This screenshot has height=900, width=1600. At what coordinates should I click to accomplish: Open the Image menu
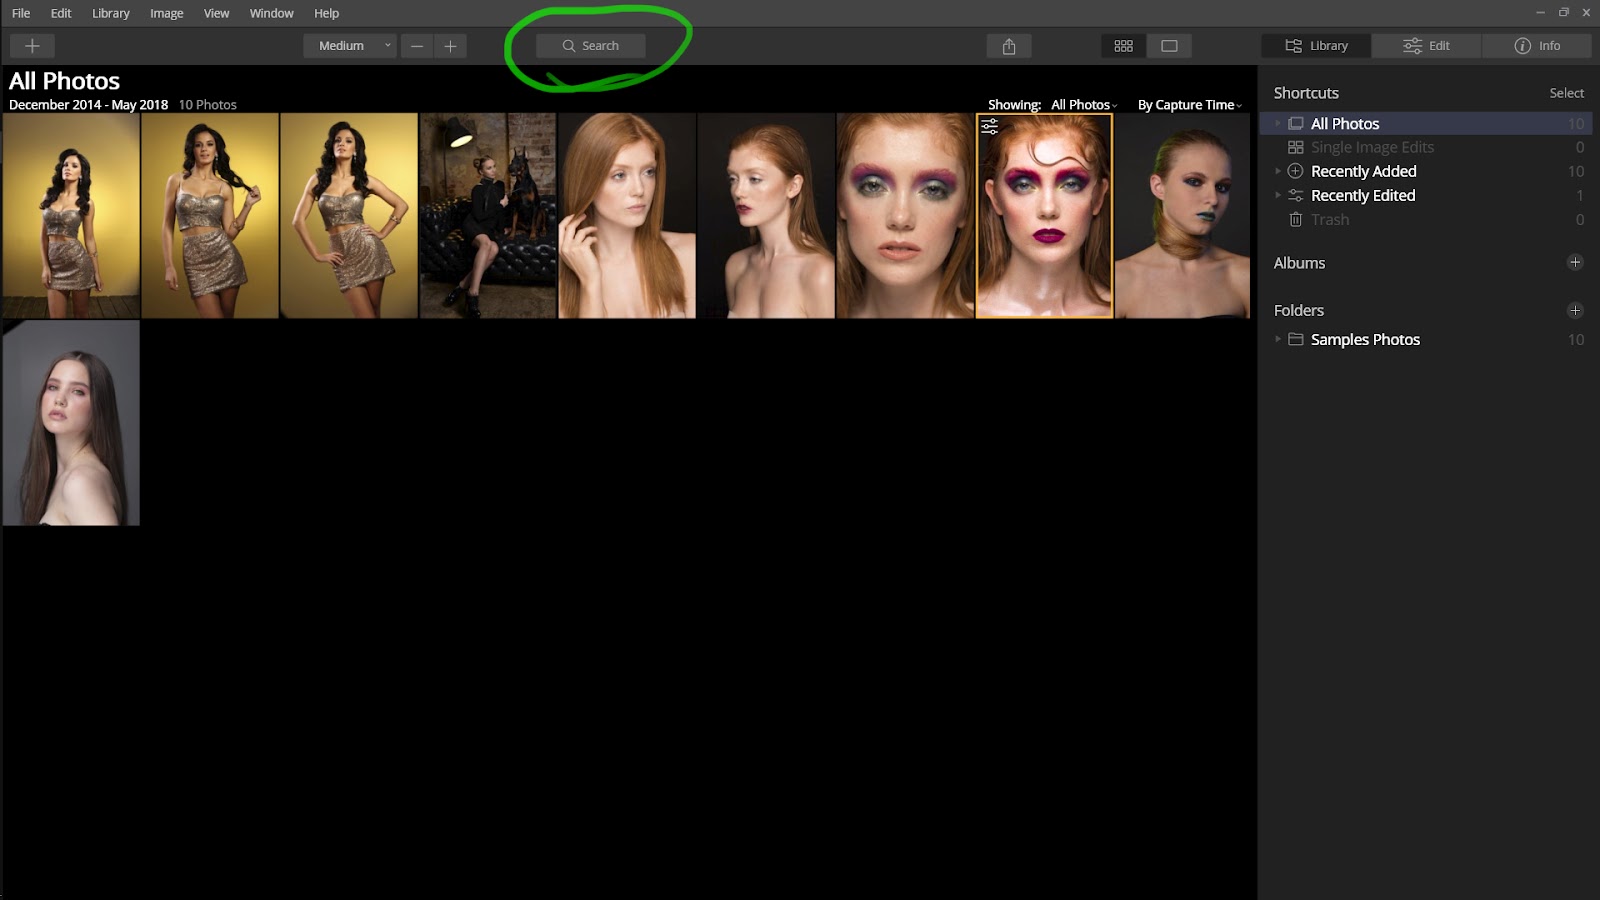tap(166, 13)
